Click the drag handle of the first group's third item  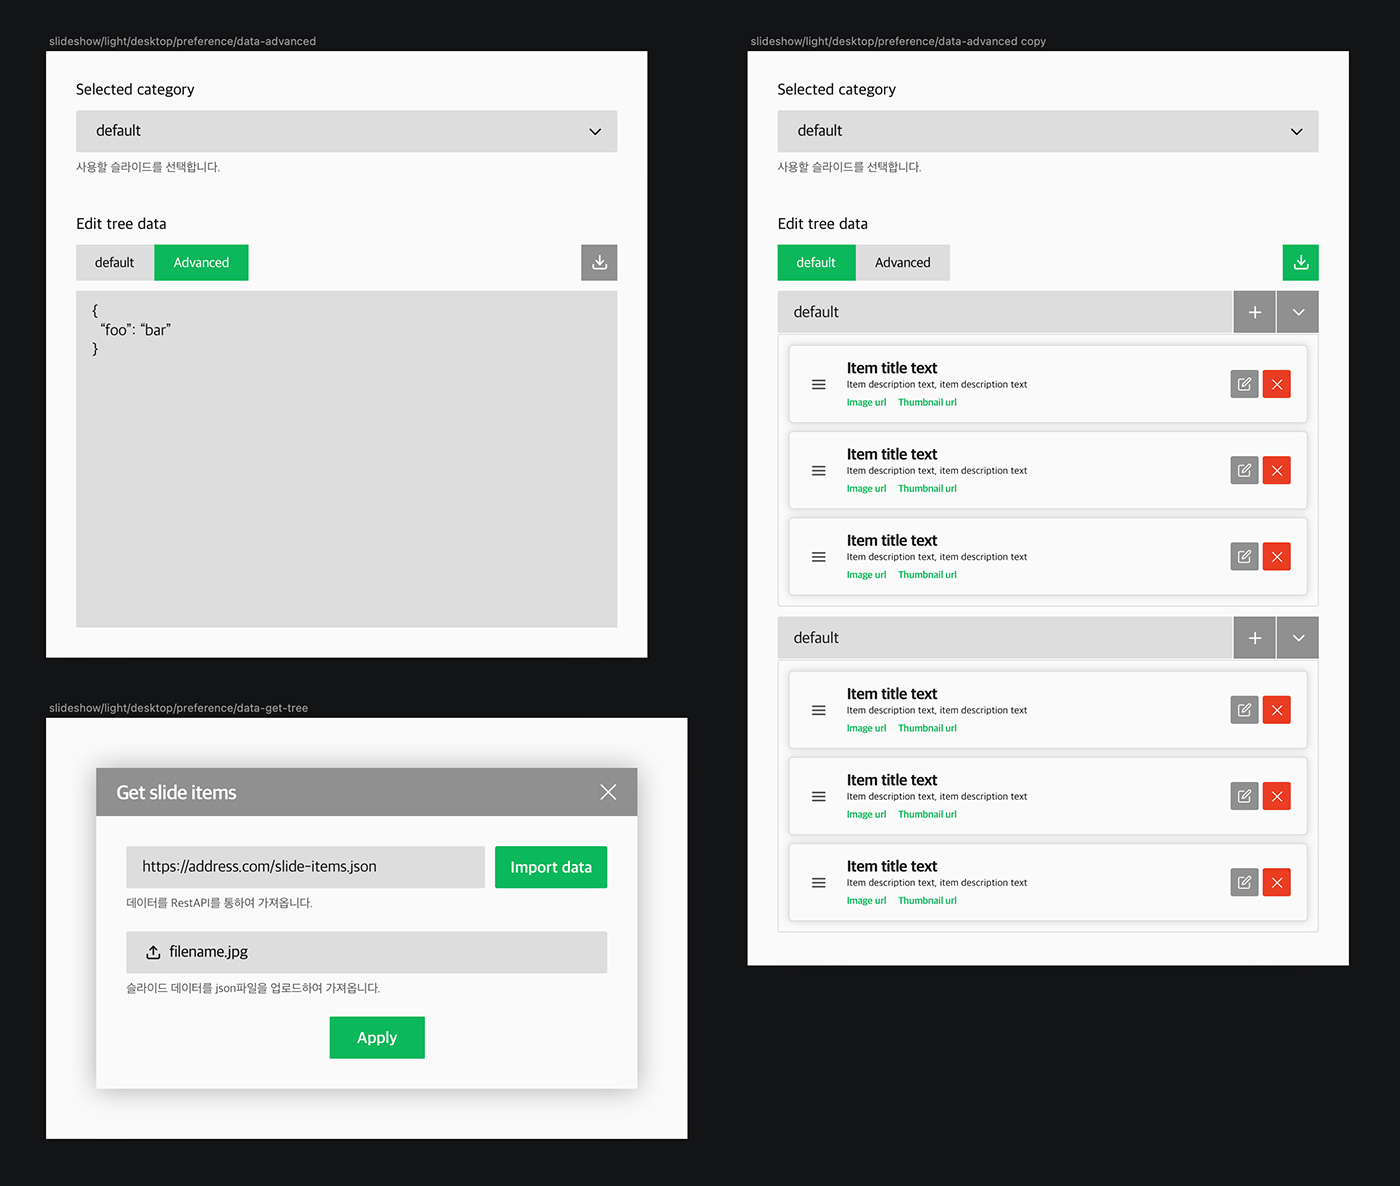pyautogui.click(x=818, y=557)
